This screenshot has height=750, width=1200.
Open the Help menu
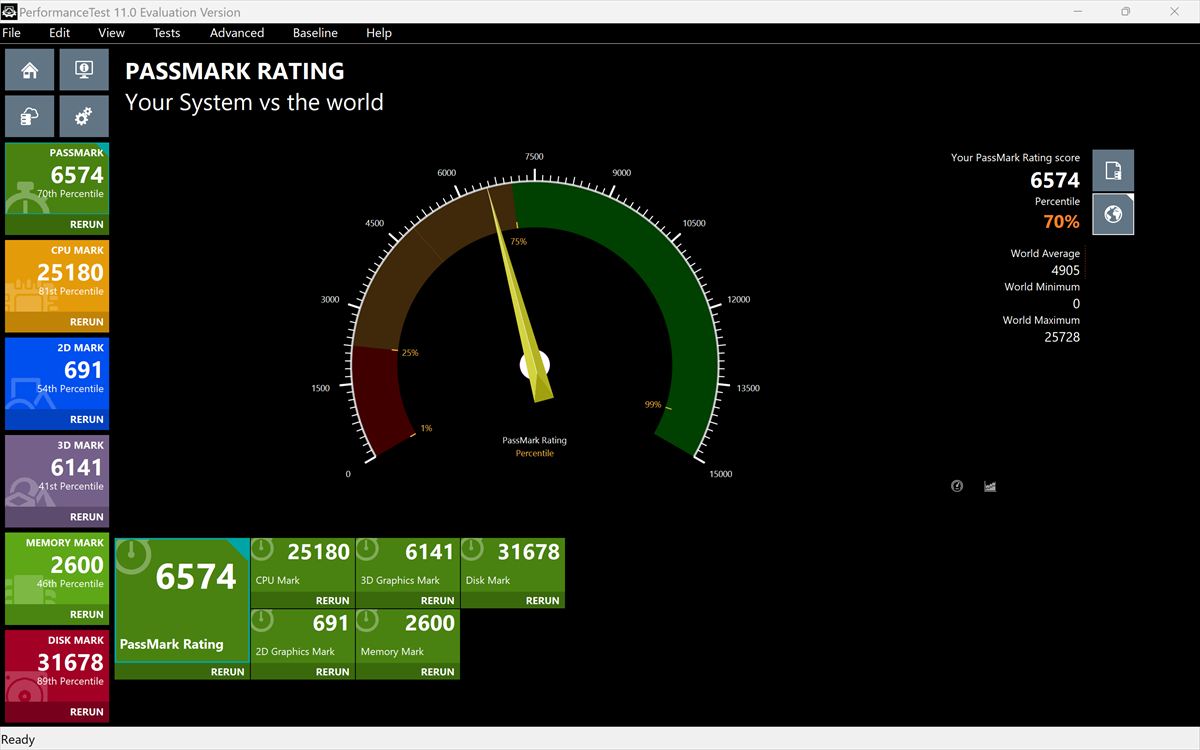click(379, 33)
